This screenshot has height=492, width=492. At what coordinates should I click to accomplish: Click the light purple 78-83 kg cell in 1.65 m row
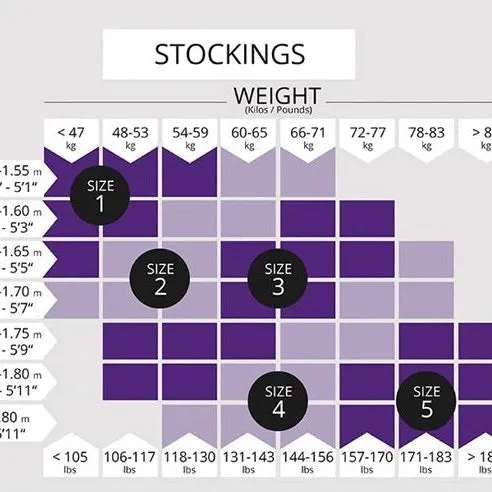coord(426,259)
